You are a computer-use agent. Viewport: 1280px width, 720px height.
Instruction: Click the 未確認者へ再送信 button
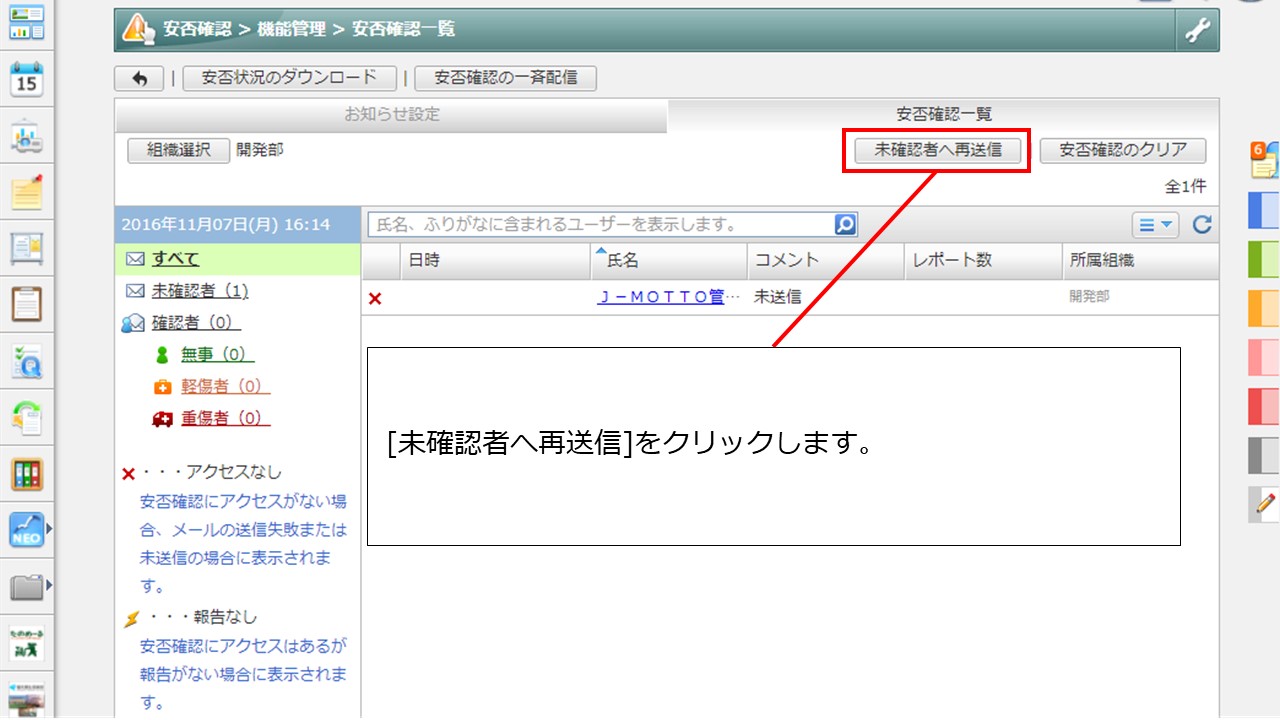[x=937, y=150]
